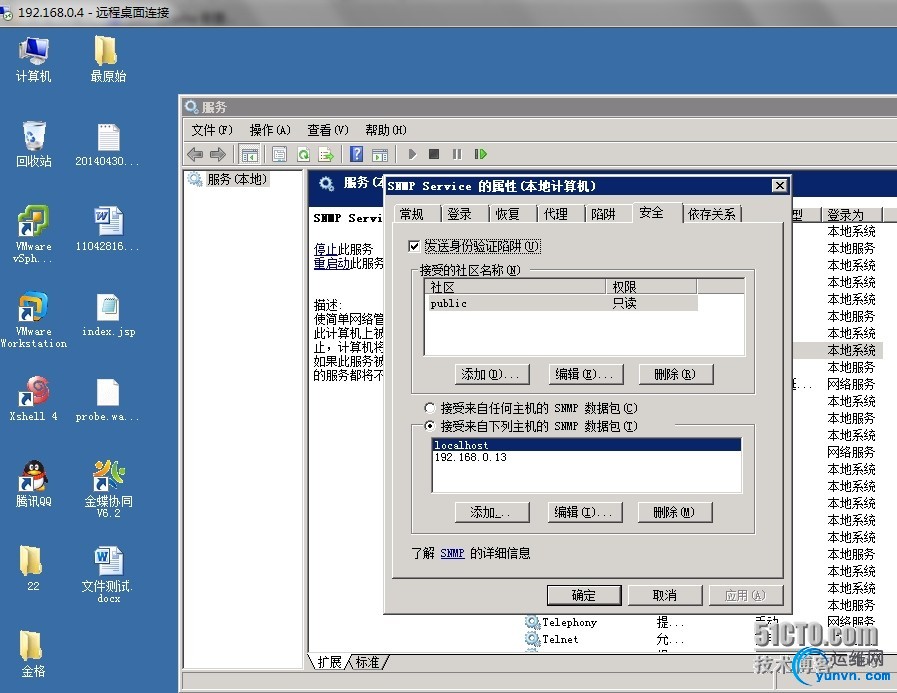Click the 取消 button

[665, 595]
